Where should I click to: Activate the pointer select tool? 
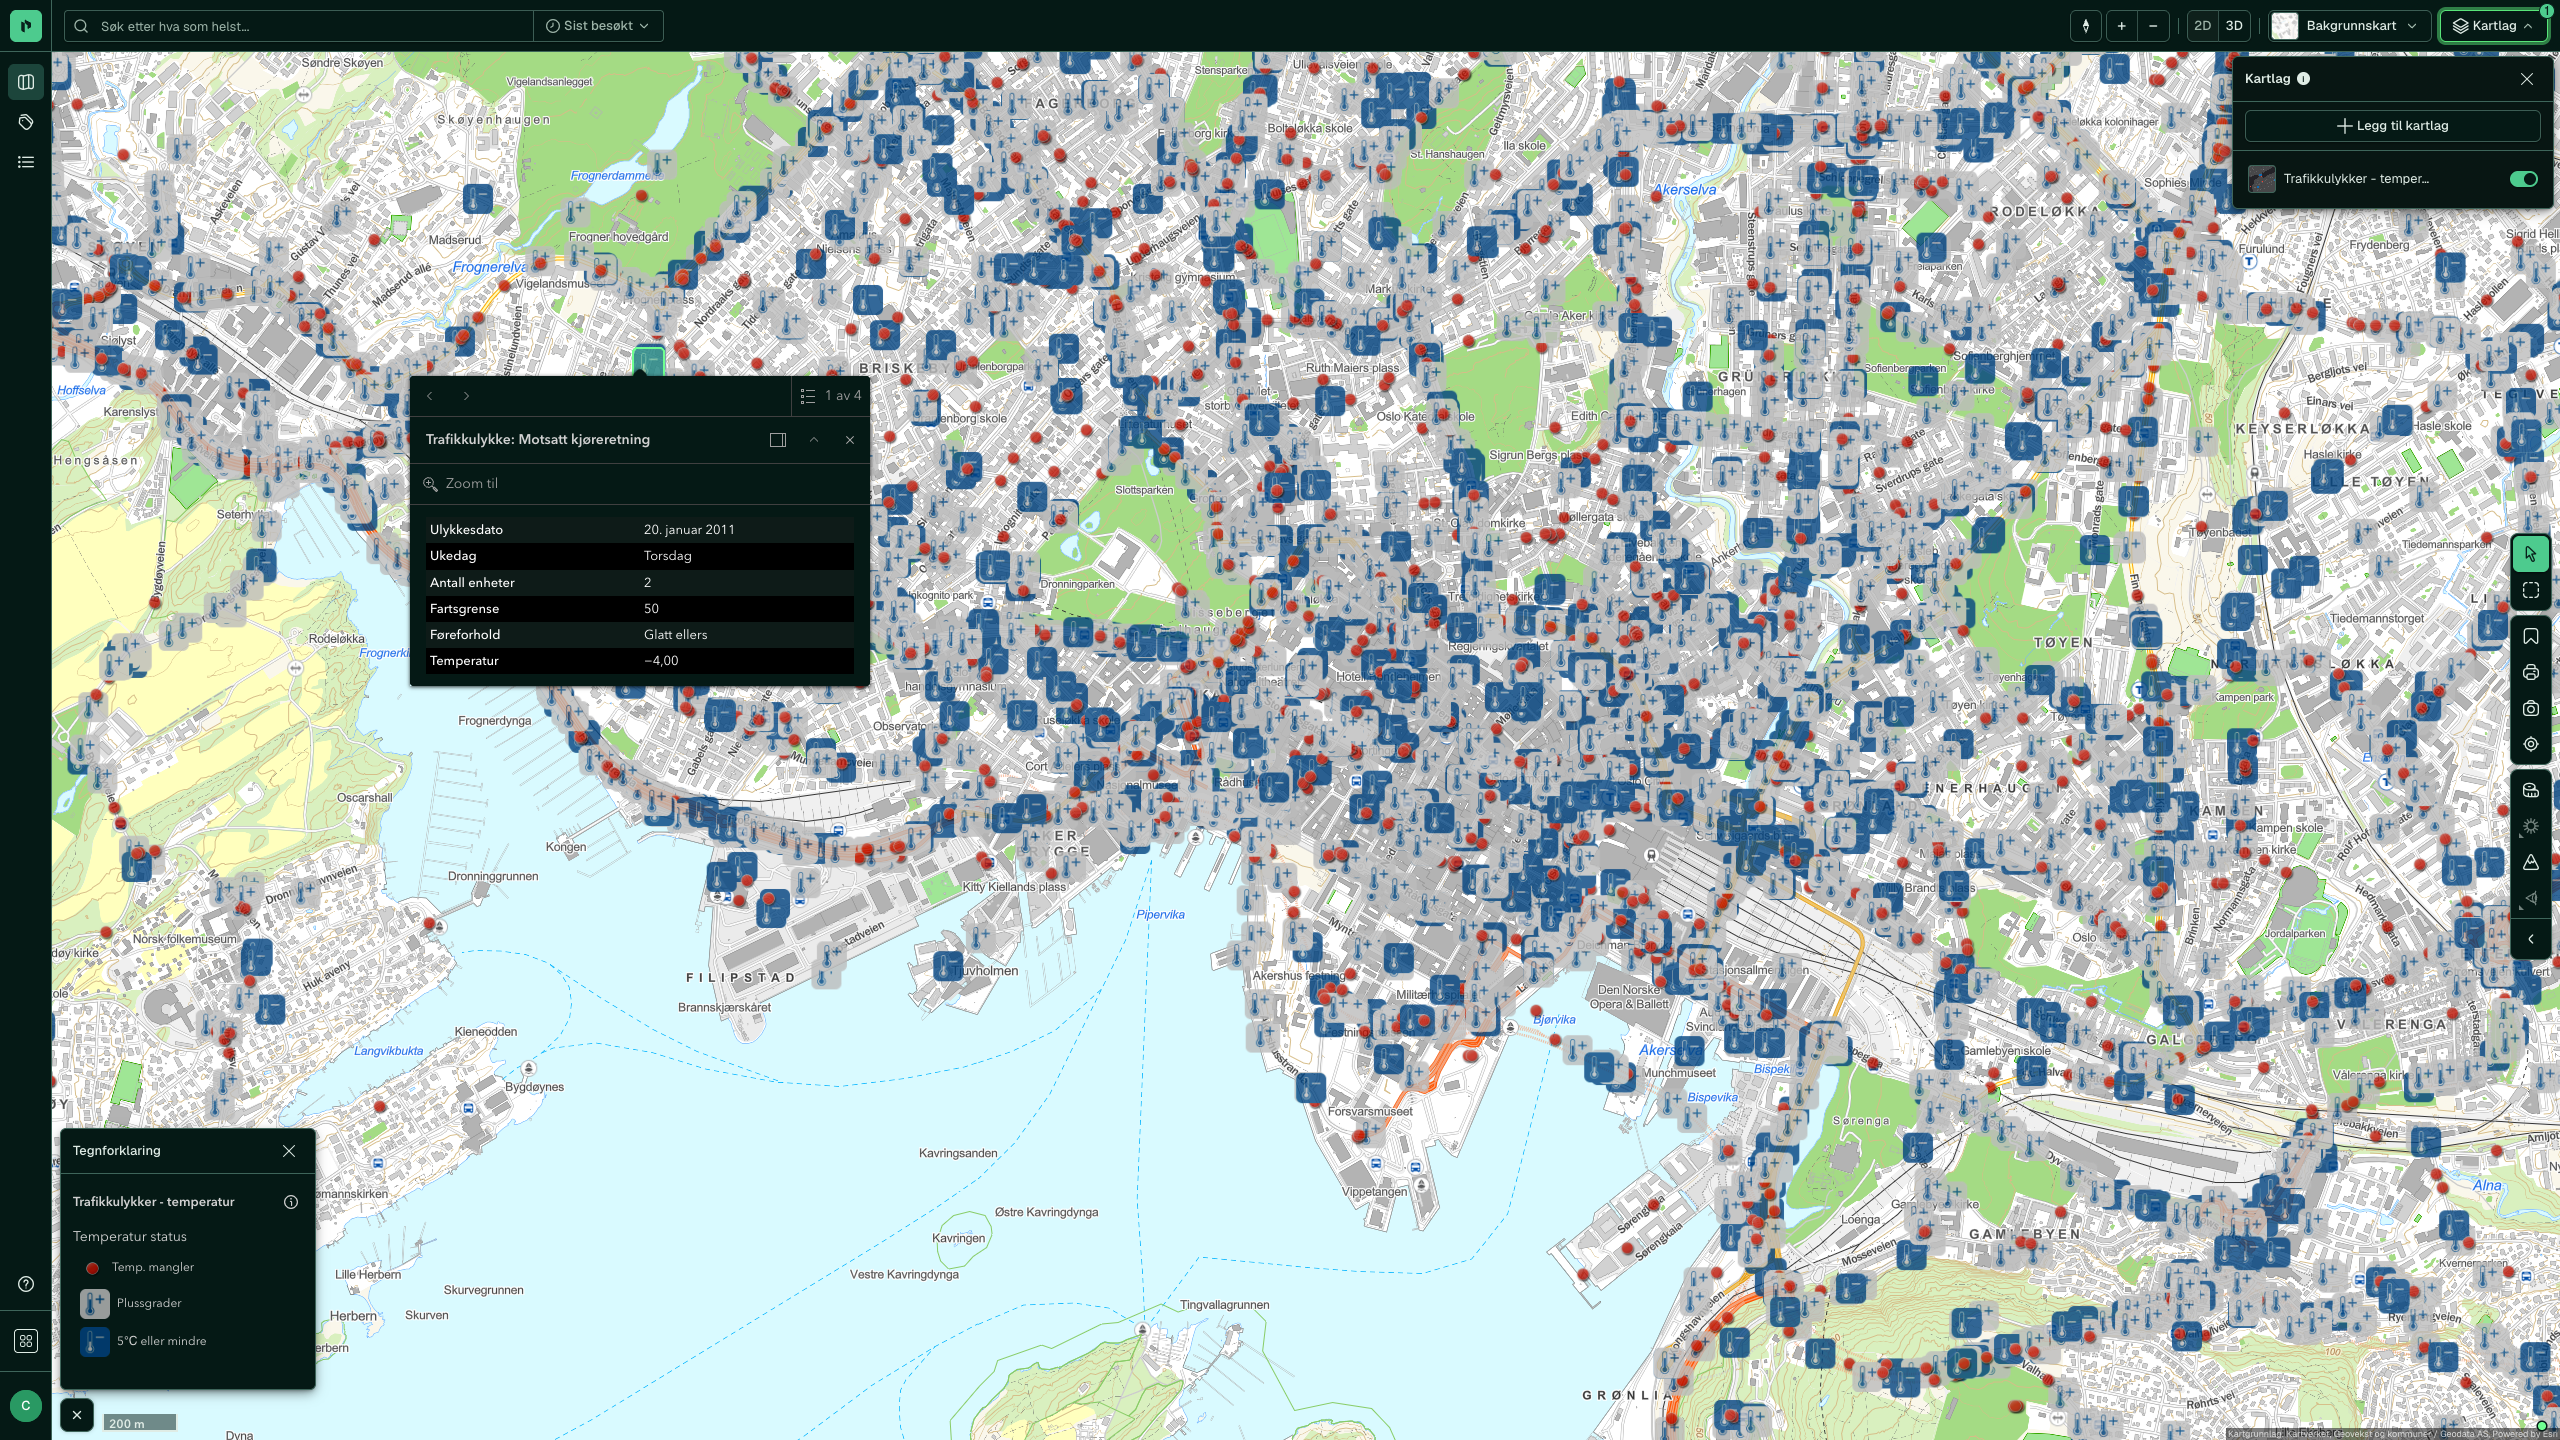pos(2530,554)
